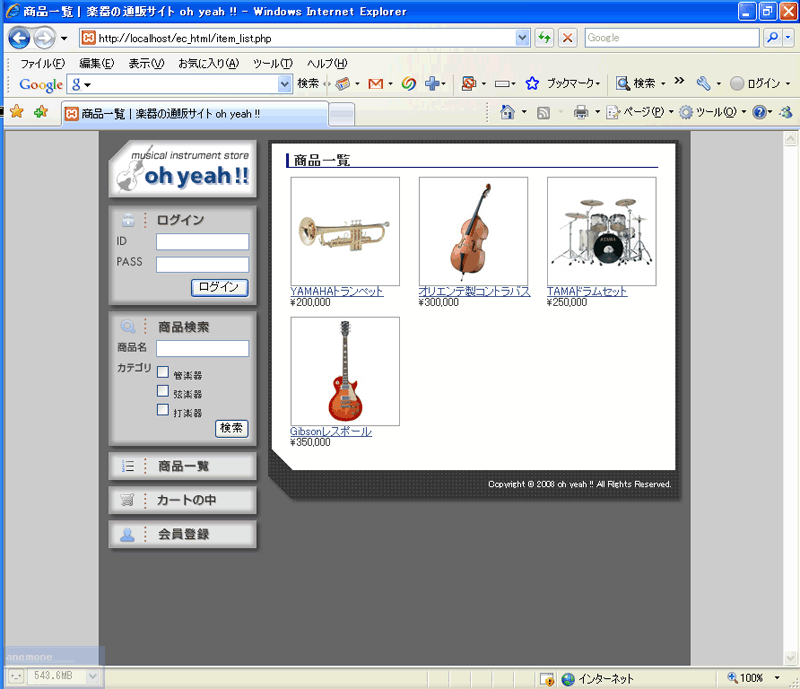
Task: Open the search provider dropdown arrow
Action: 788,38
